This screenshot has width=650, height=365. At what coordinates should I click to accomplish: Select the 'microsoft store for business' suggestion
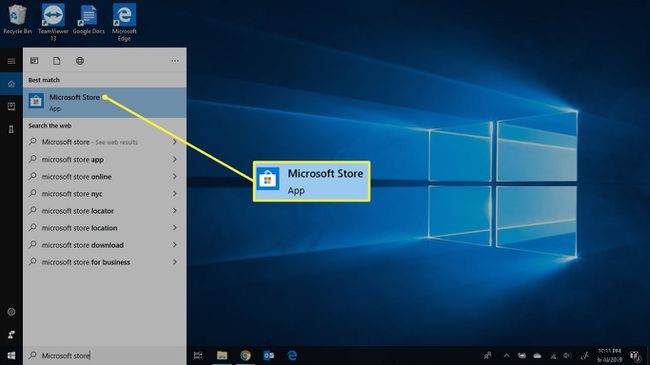point(104,262)
